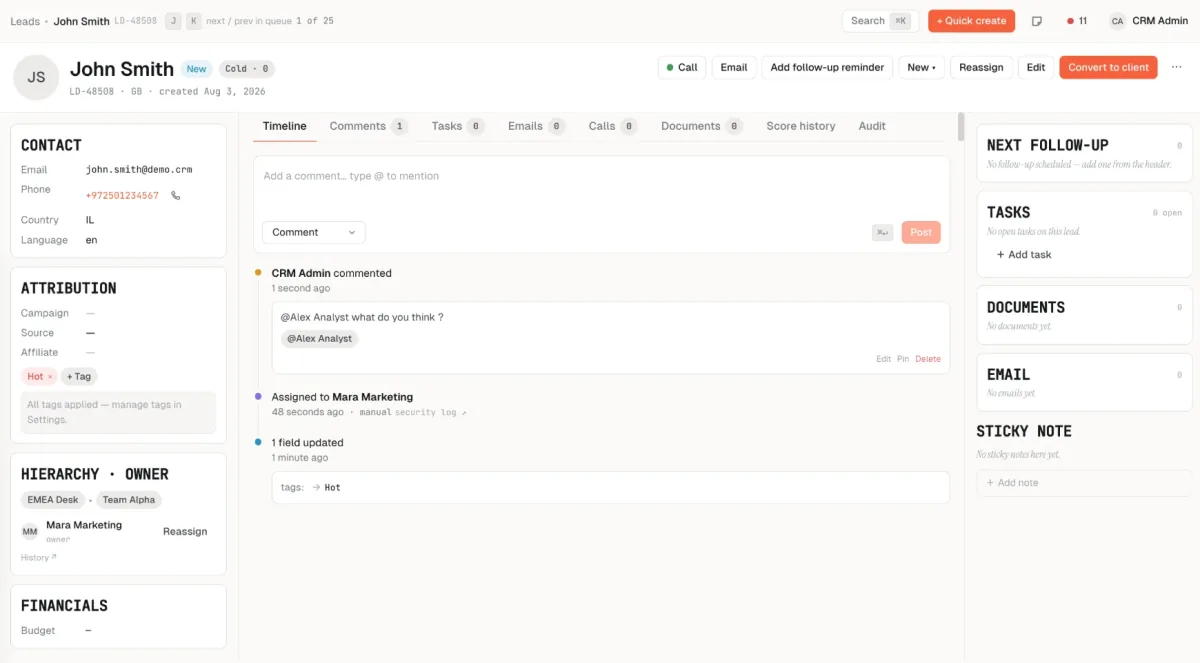
Task: Click the New status badge by the name
Action: pyautogui.click(x=197, y=69)
